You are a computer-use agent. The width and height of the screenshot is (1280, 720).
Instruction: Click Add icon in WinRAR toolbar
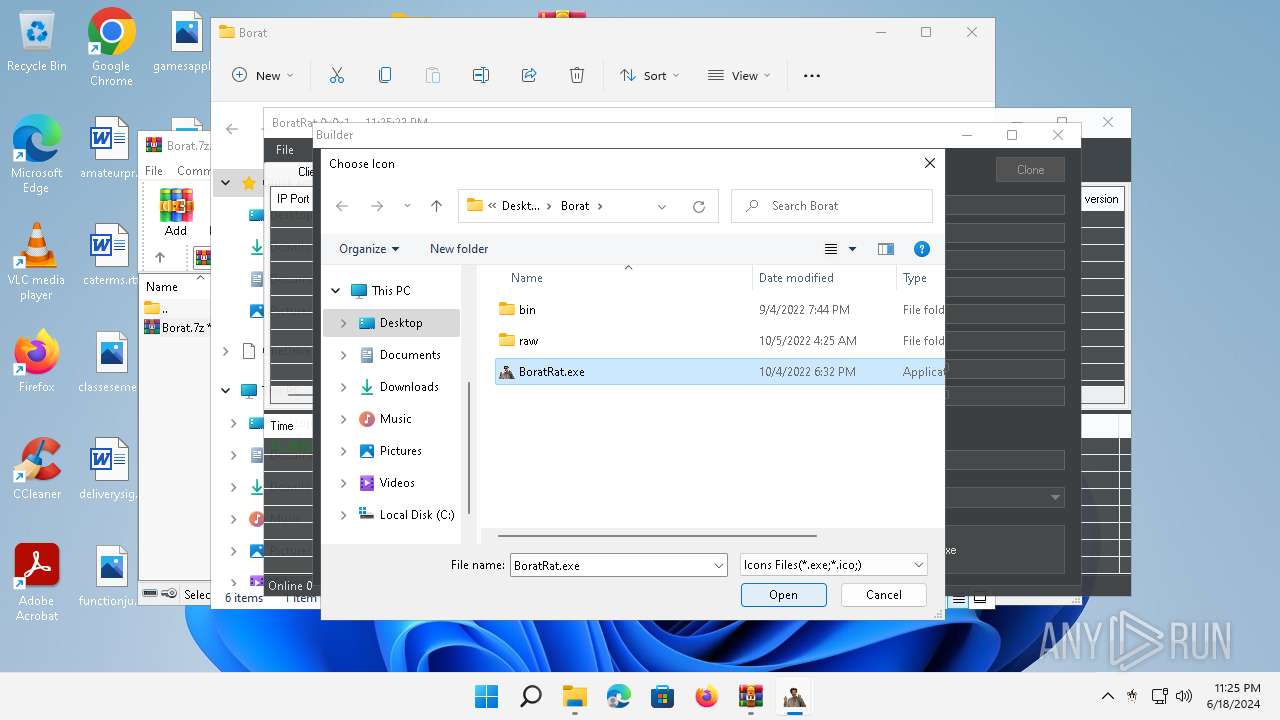click(176, 213)
